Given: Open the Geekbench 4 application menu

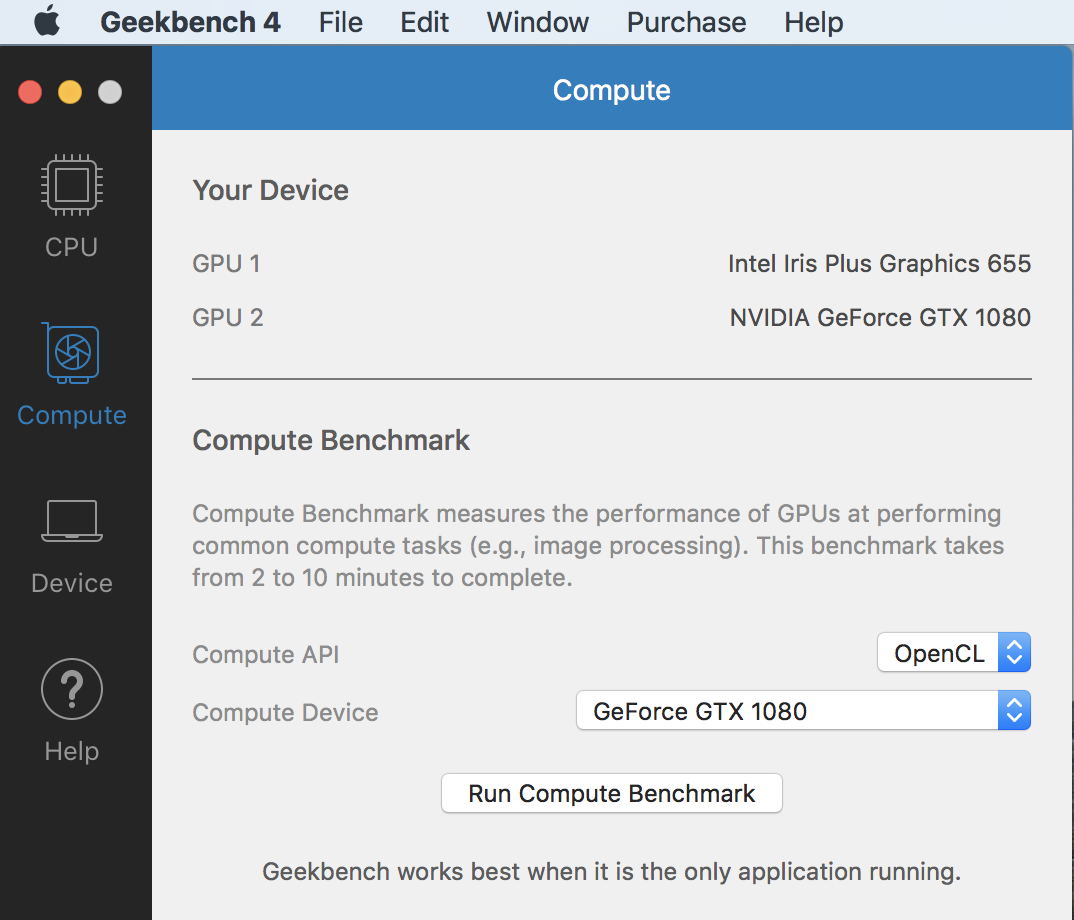Looking at the screenshot, I should pyautogui.click(x=191, y=22).
